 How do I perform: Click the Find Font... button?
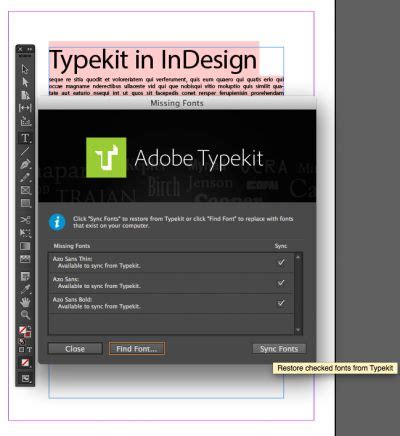(x=137, y=349)
